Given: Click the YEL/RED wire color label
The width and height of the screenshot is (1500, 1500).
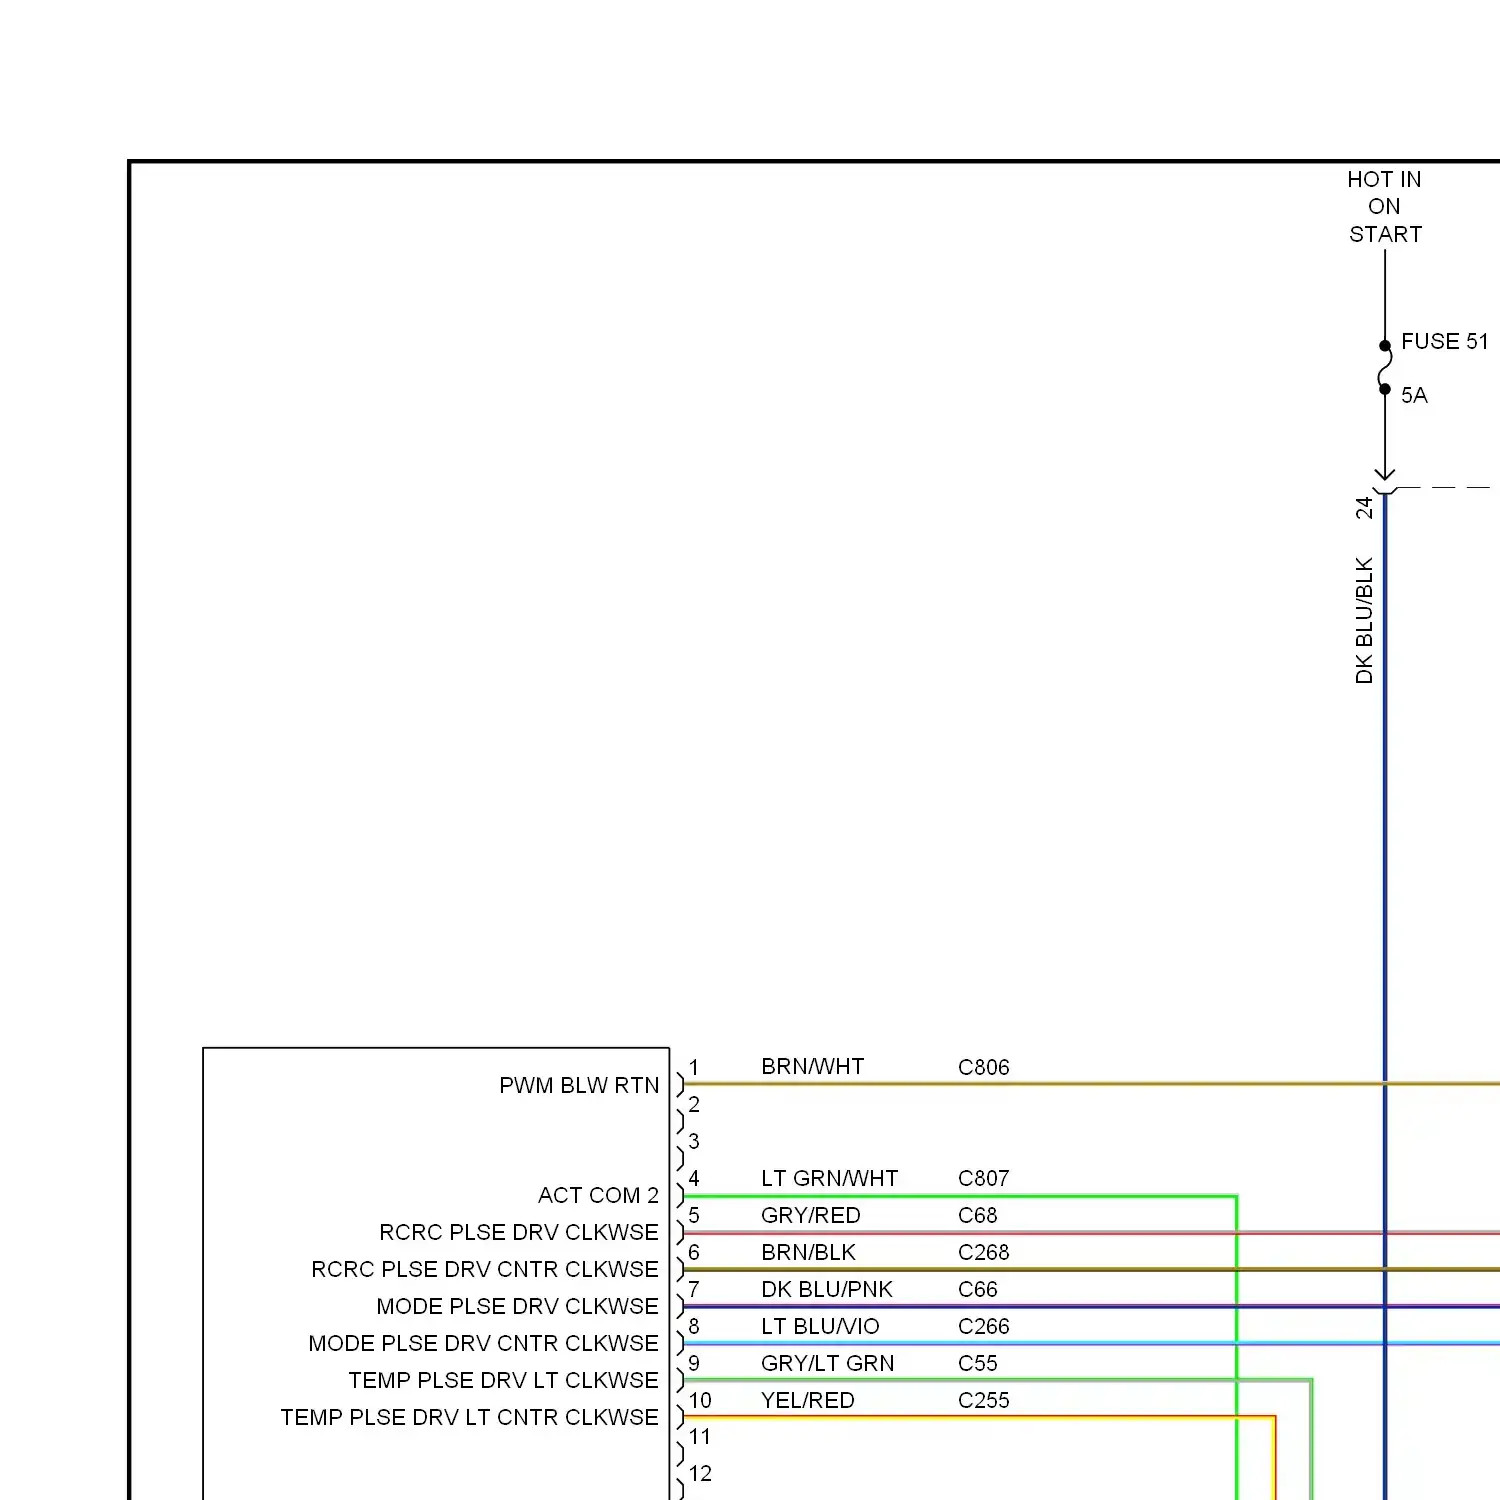Looking at the screenshot, I should [807, 1401].
